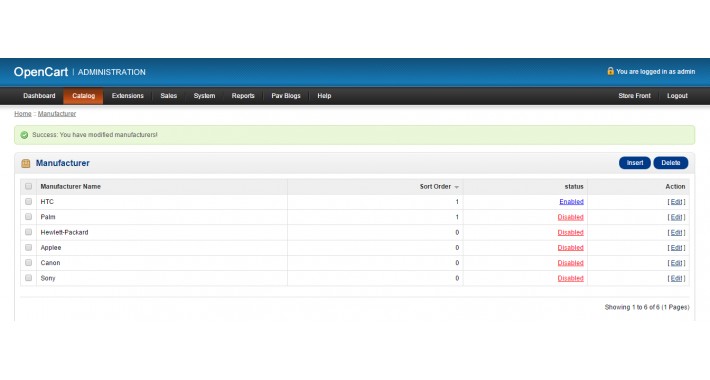The image size is (710, 380).
Task: Go to Store Front
Action: pos(634,96)
